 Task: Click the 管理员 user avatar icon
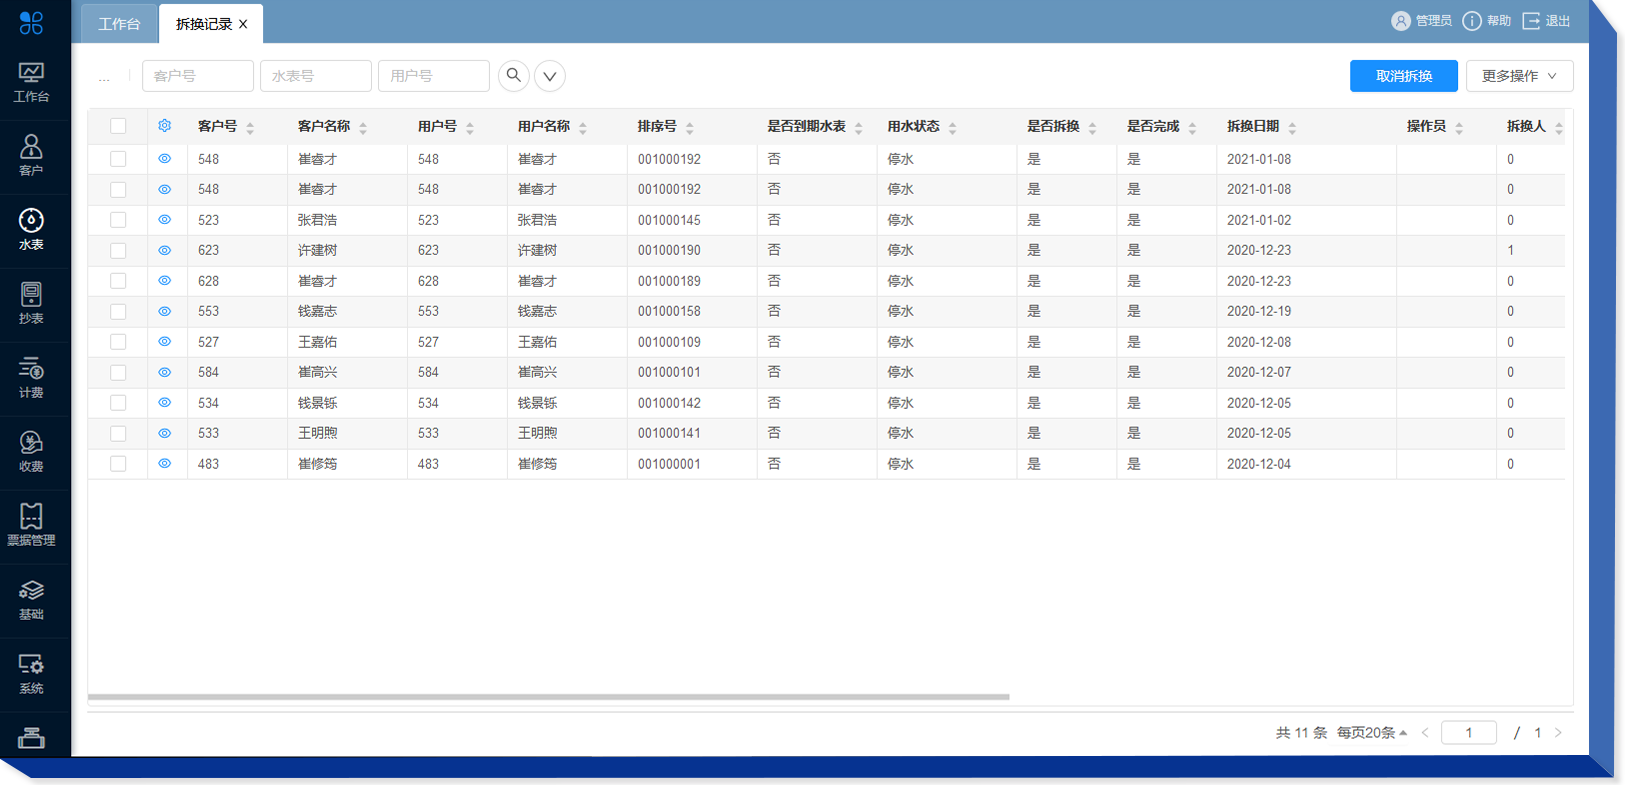[1401, 21]
